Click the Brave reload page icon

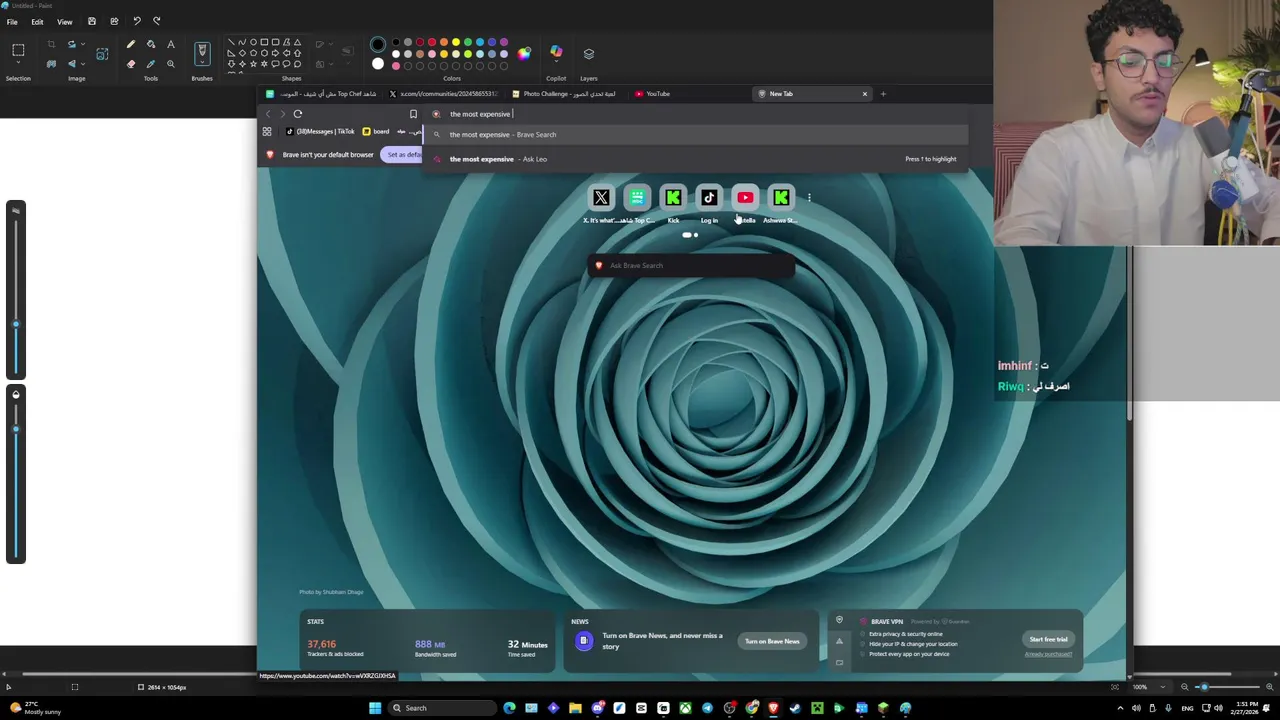pyautogui.click(x=297, y=114)
